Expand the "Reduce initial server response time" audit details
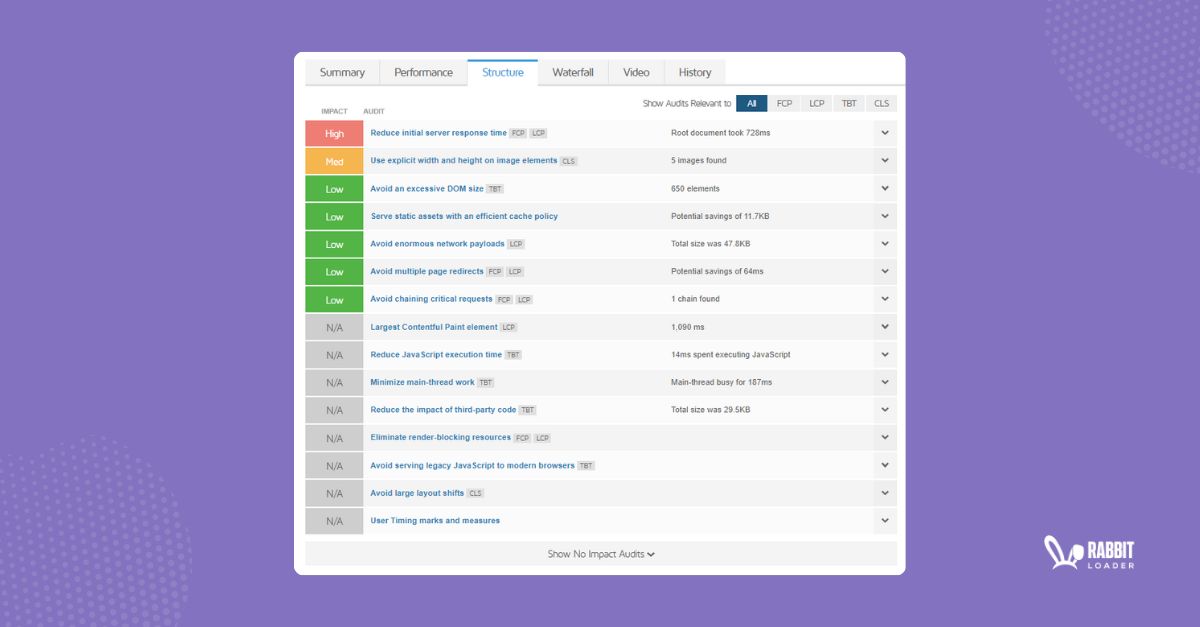 pyautogui.click(x=884, y=132)
